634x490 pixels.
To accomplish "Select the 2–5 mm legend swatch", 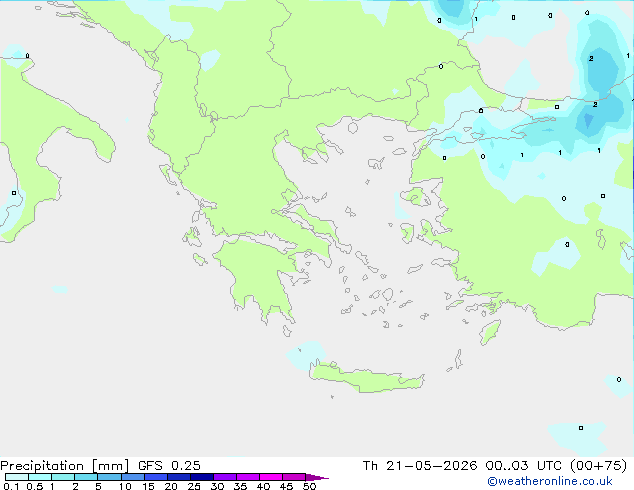I will [x=86, y=477].
